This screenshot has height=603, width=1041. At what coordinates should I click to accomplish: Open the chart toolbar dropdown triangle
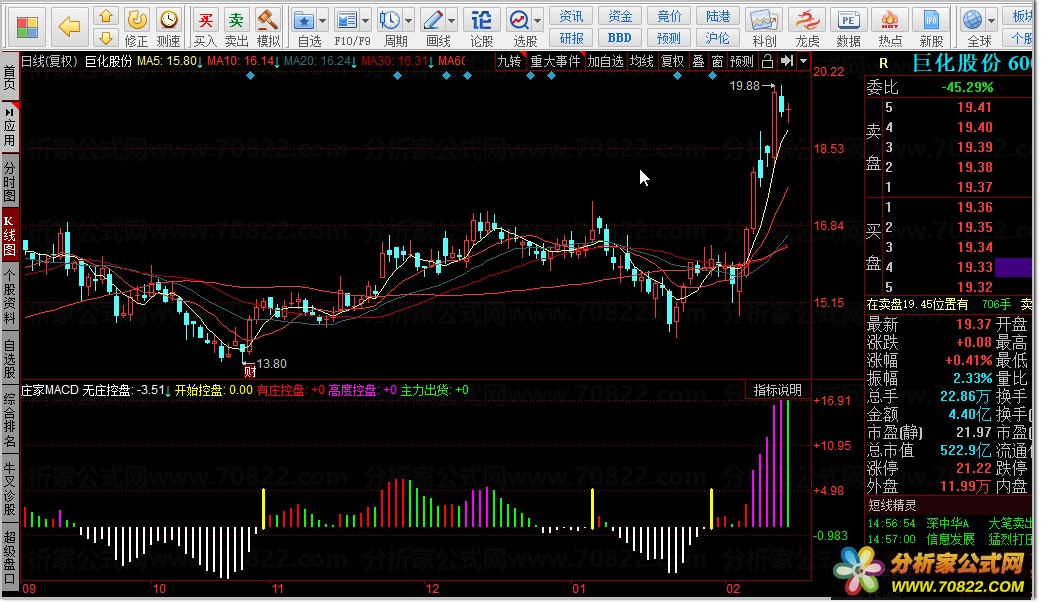[803, 62]
